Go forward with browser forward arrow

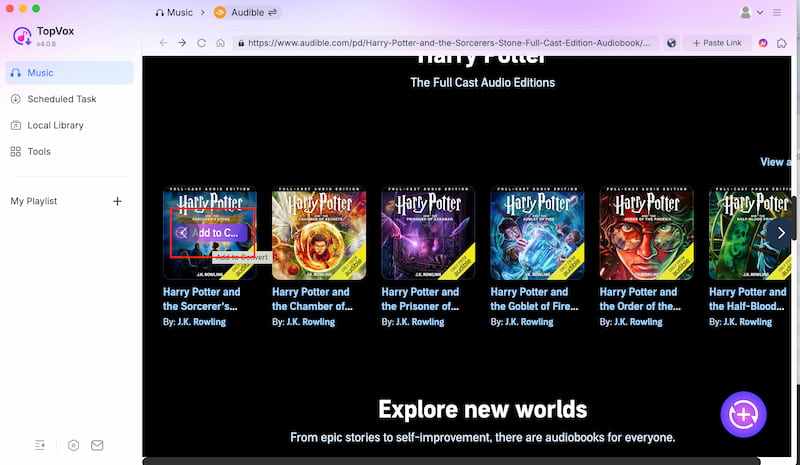(182, 43)
